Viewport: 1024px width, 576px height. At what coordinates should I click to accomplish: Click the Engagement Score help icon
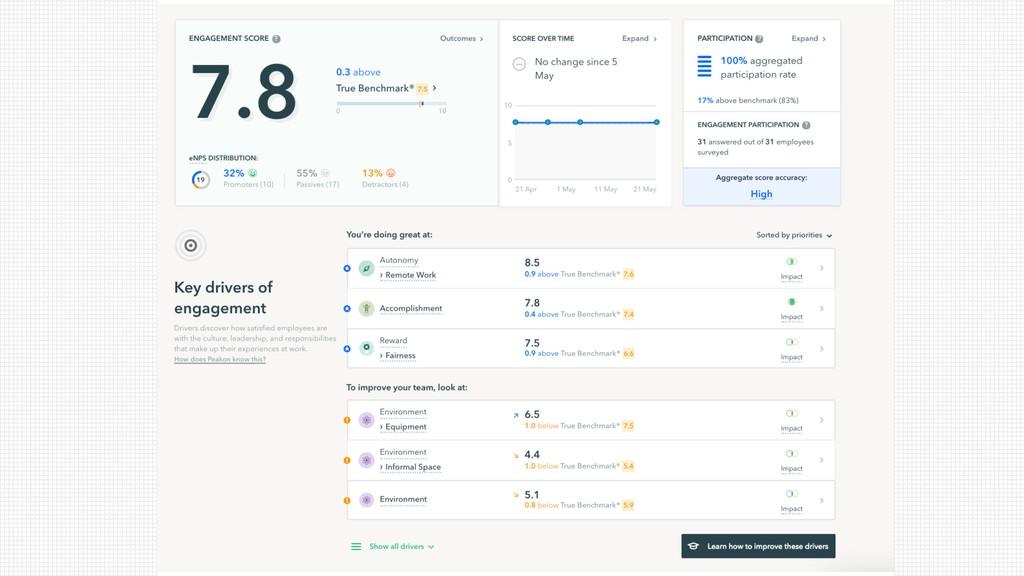[276, 39]
